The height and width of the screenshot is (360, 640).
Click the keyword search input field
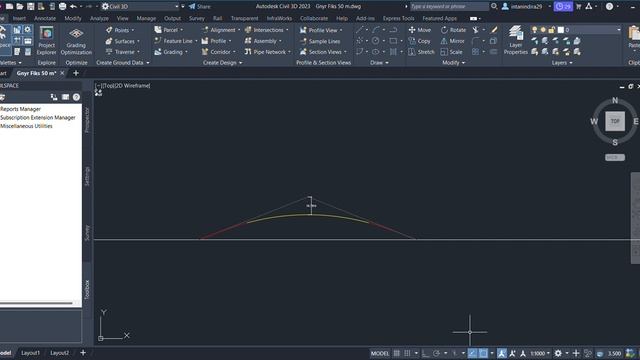click(x=449, y=7)
